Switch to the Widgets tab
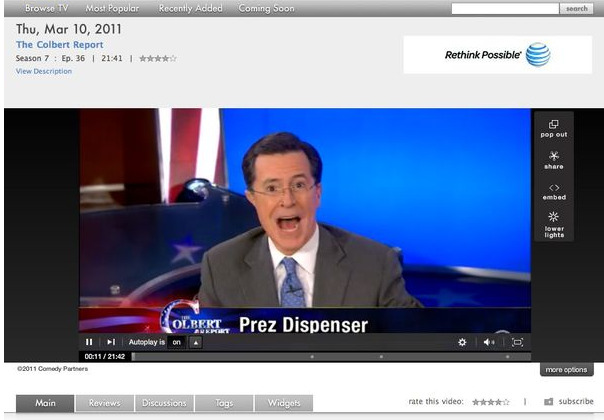This screenshot has width=604, height=420. click(284, 403)
